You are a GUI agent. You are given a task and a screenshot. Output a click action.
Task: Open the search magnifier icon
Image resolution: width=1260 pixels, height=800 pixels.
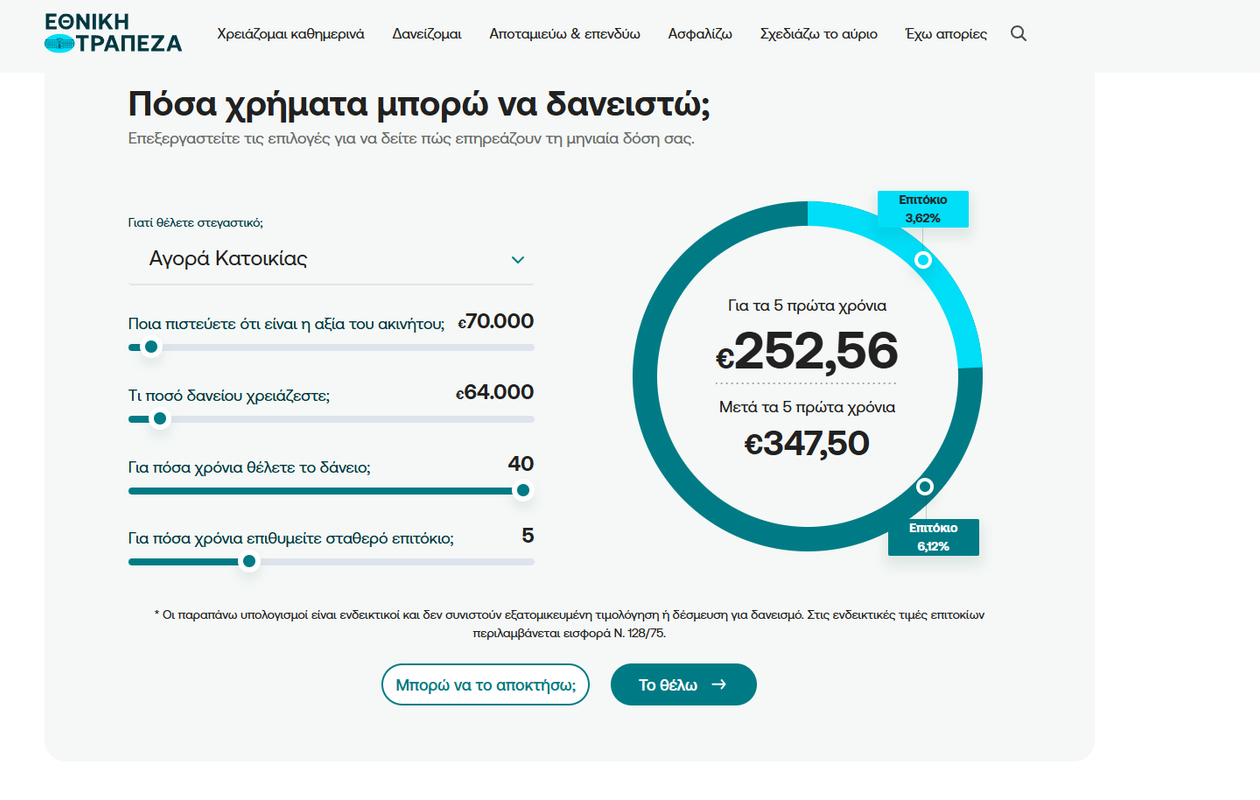(x=1018, y=33)
